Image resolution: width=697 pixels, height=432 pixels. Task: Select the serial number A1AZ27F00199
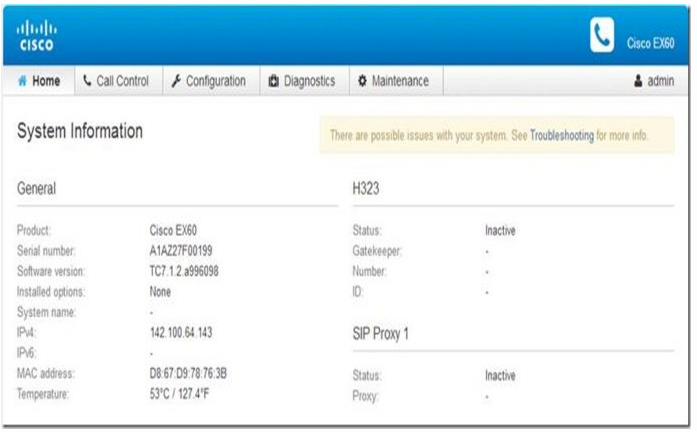tap(181, 251)
